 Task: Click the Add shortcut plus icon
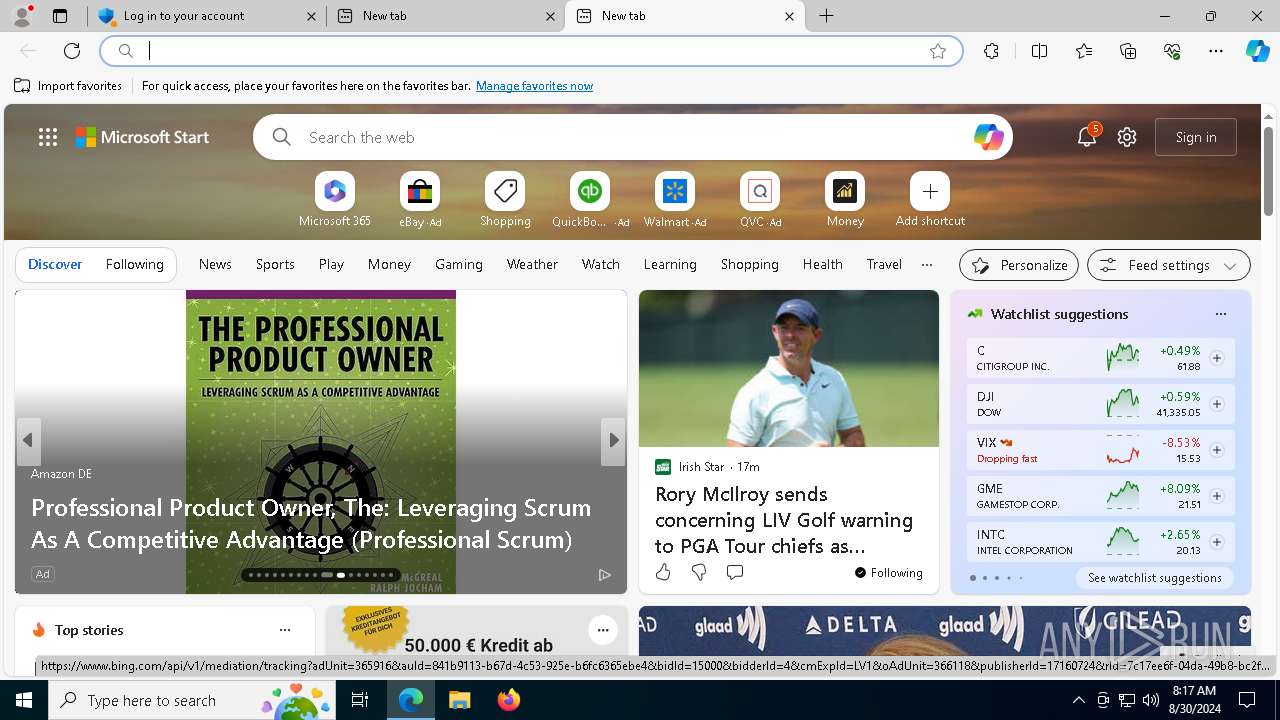(930, 191)
